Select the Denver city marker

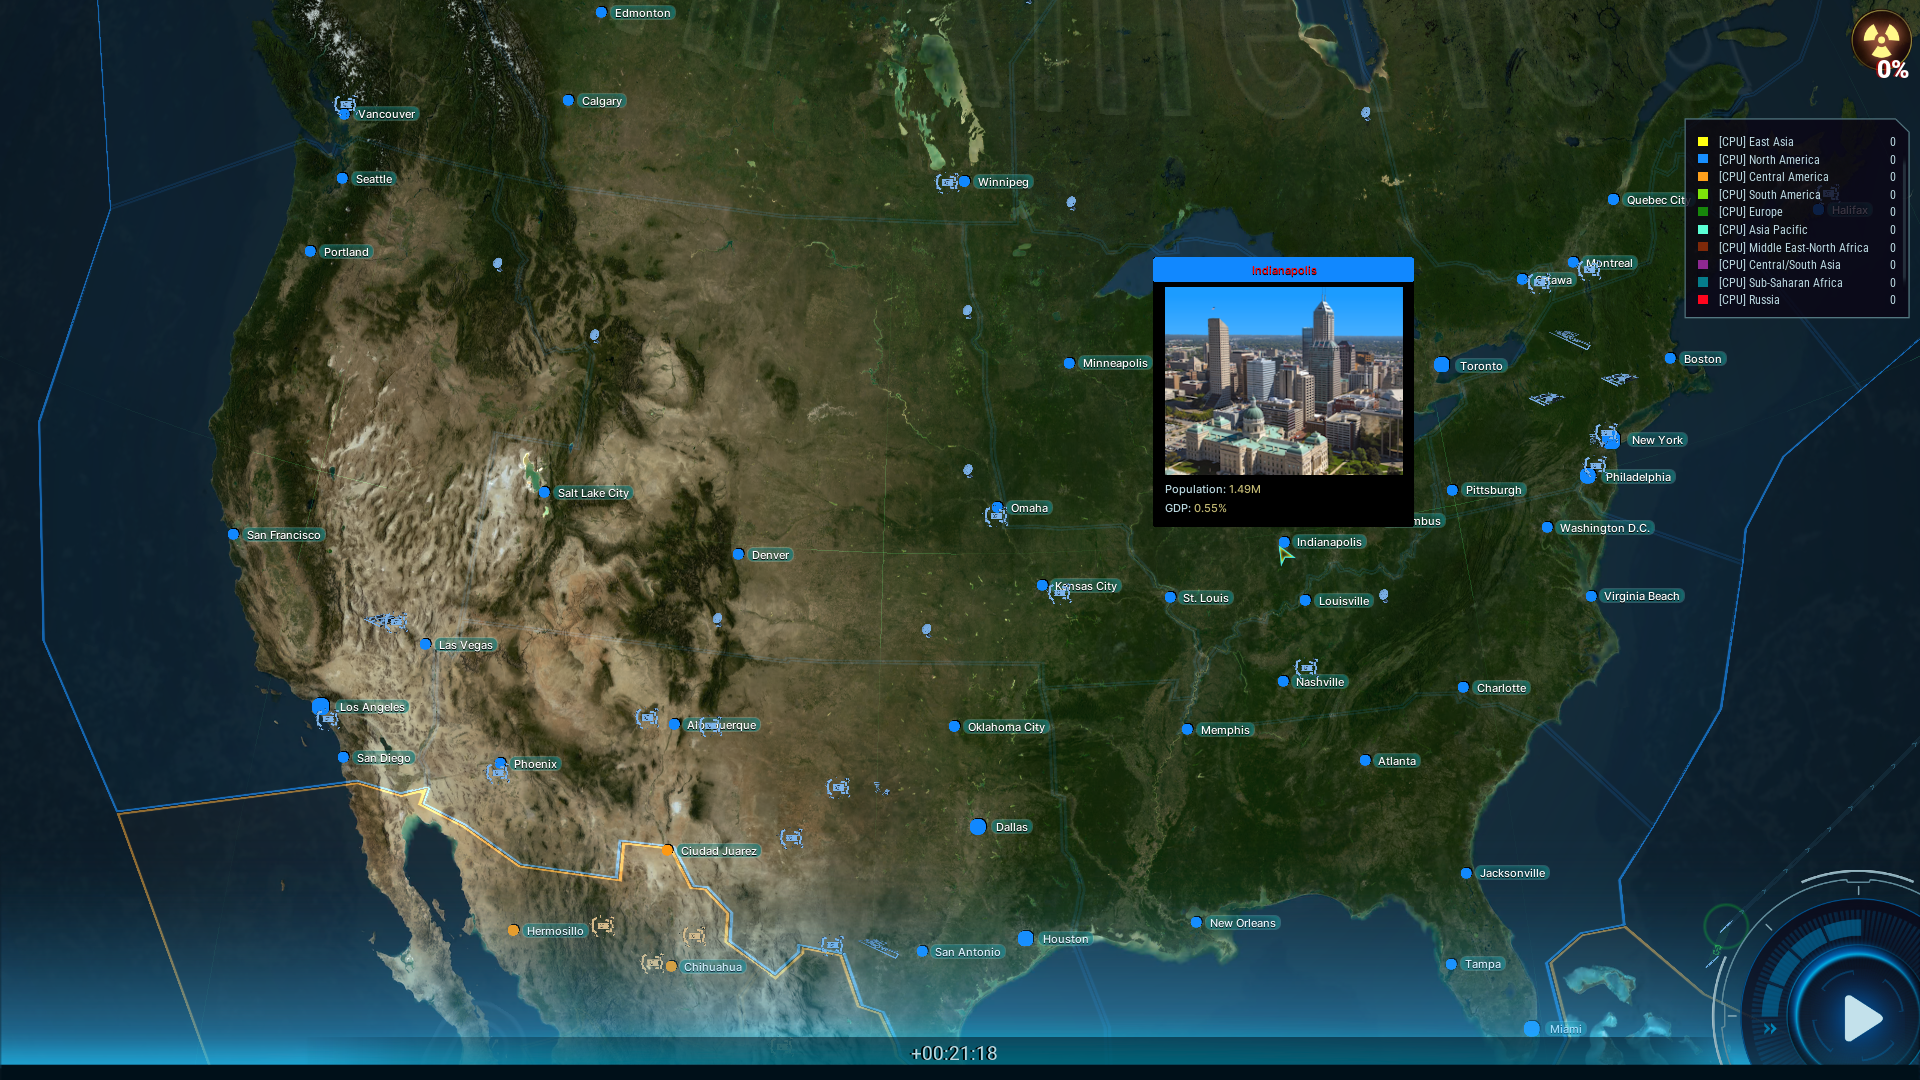click(x=740, y=554)
